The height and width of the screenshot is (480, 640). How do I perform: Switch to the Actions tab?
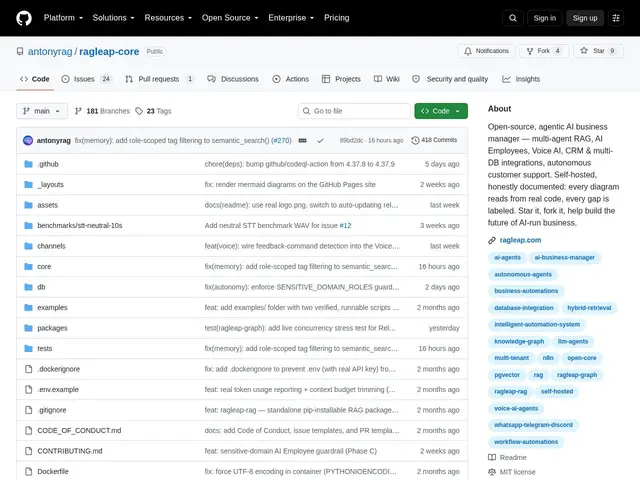291,79
